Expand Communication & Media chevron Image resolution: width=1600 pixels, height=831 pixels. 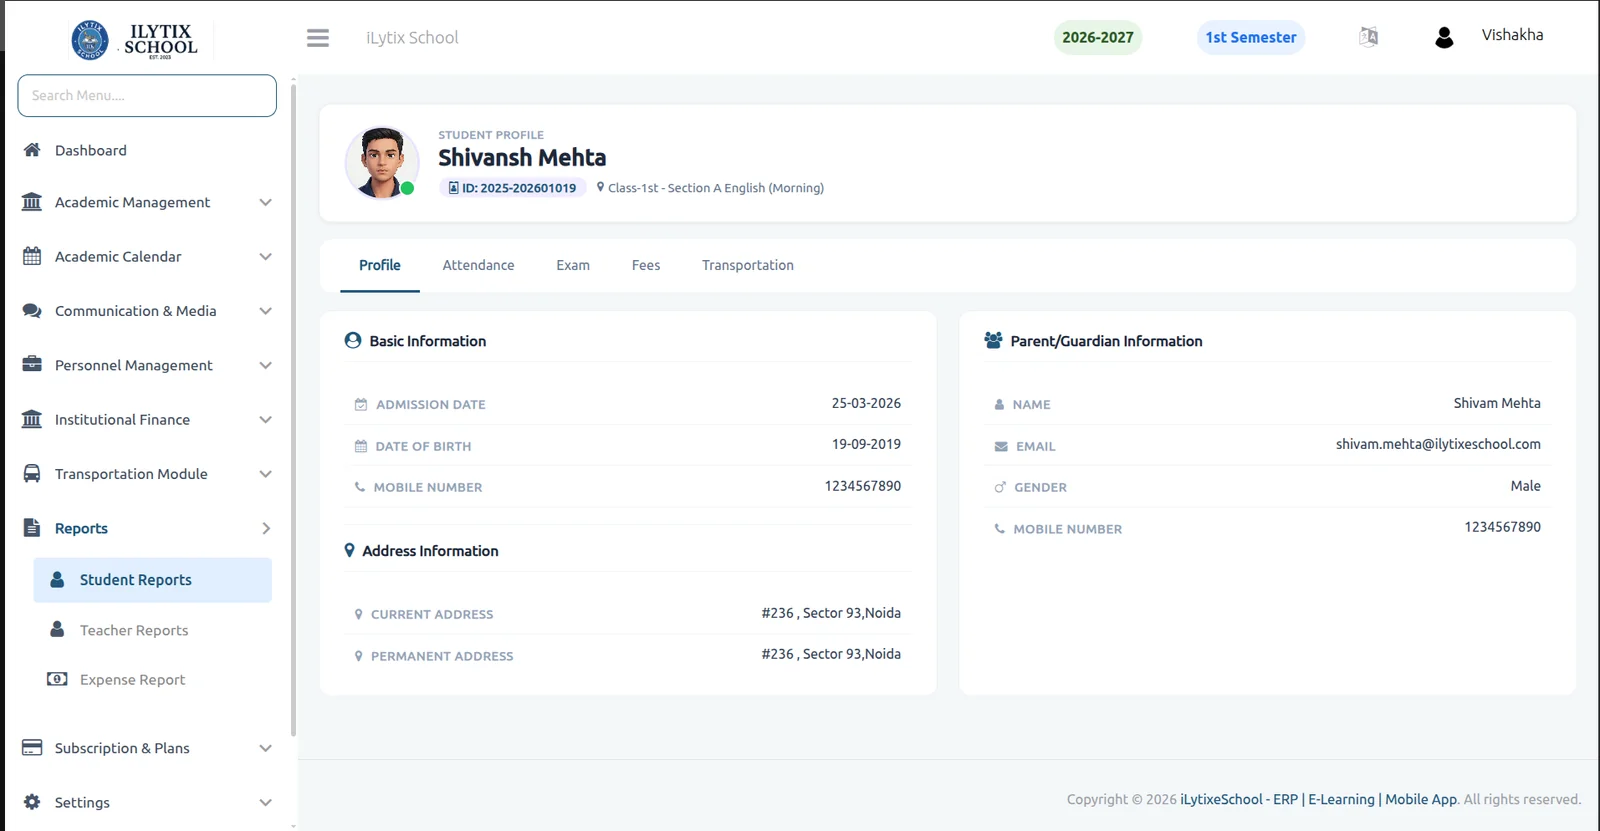(x=266, y=311)
